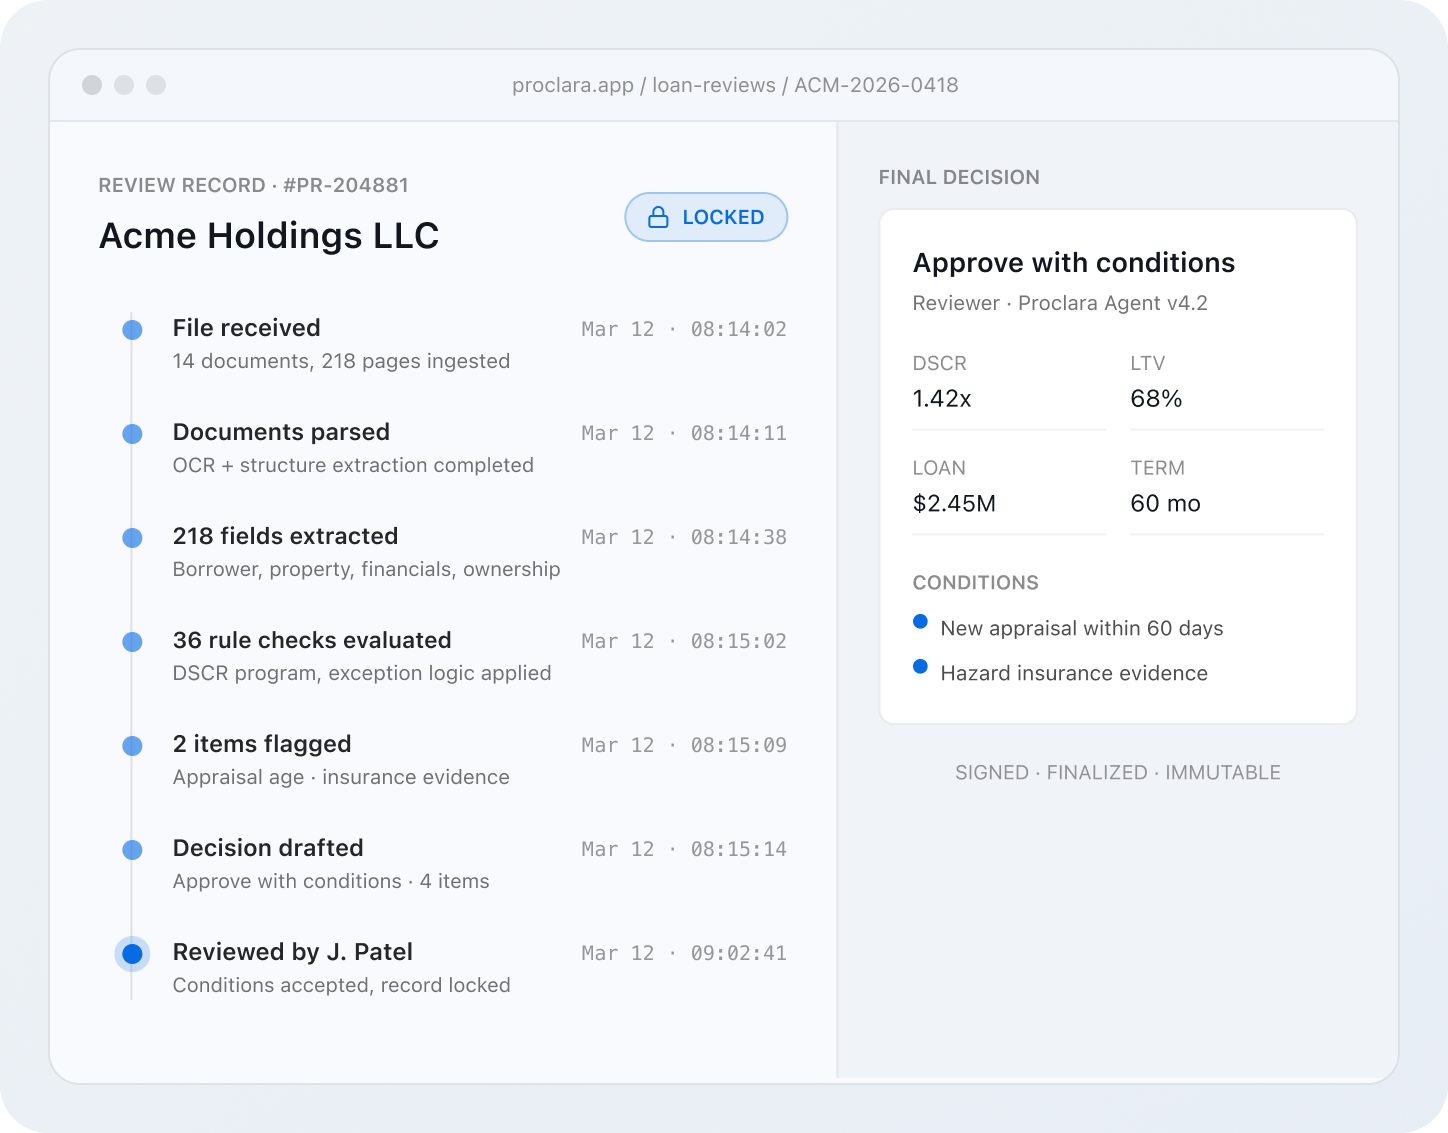
Task: Click the Hazard insurance evidence condition
Action: click(x=1074, y=673)
